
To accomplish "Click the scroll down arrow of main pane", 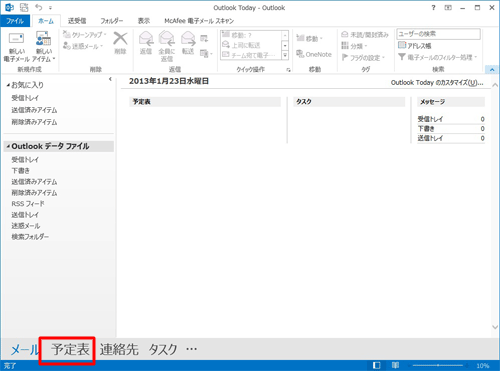I will click(495, 327).
